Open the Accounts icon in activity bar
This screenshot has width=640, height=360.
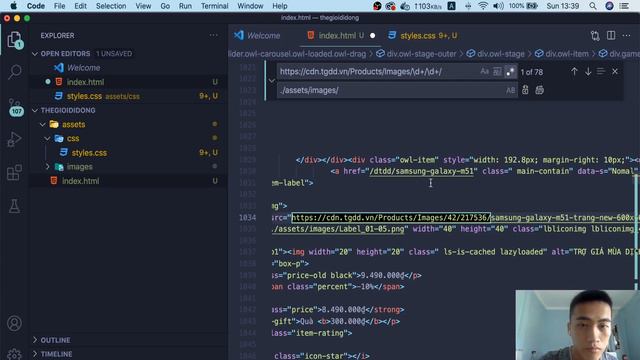(x=14, y=323)
